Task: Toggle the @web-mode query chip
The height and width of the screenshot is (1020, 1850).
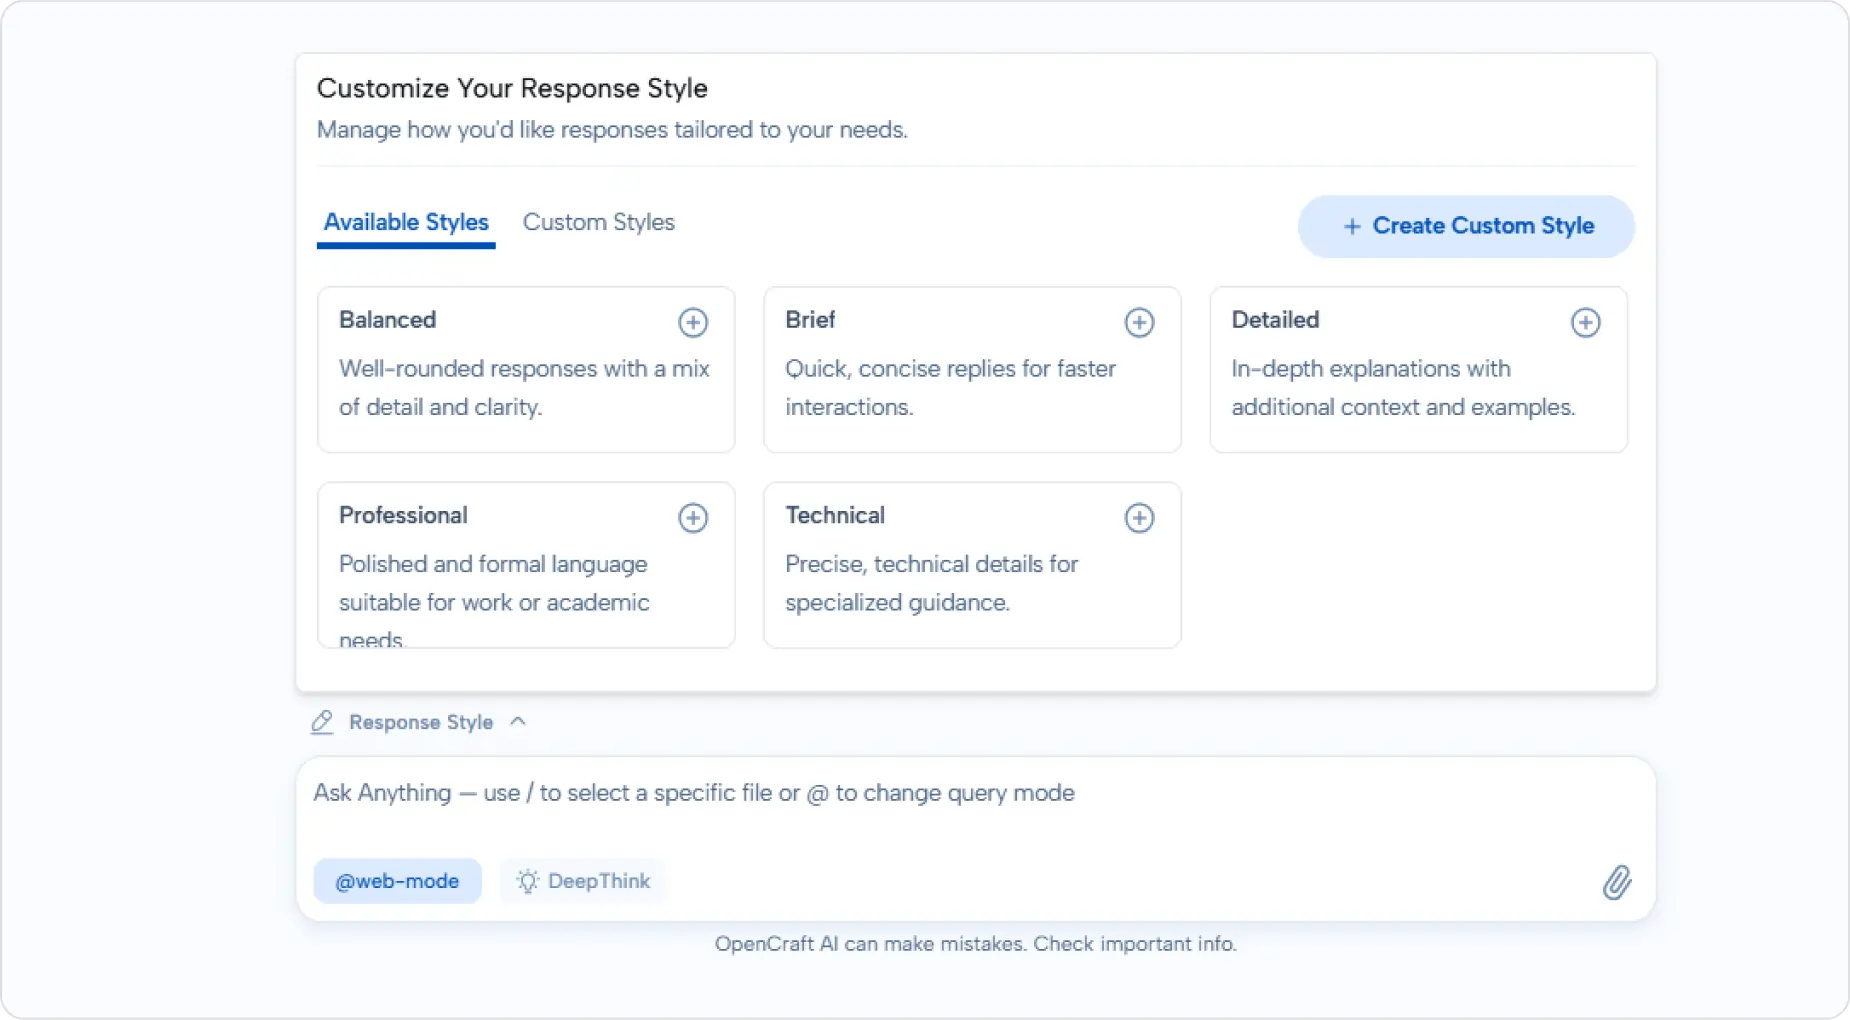Action: tap(397, 881)
